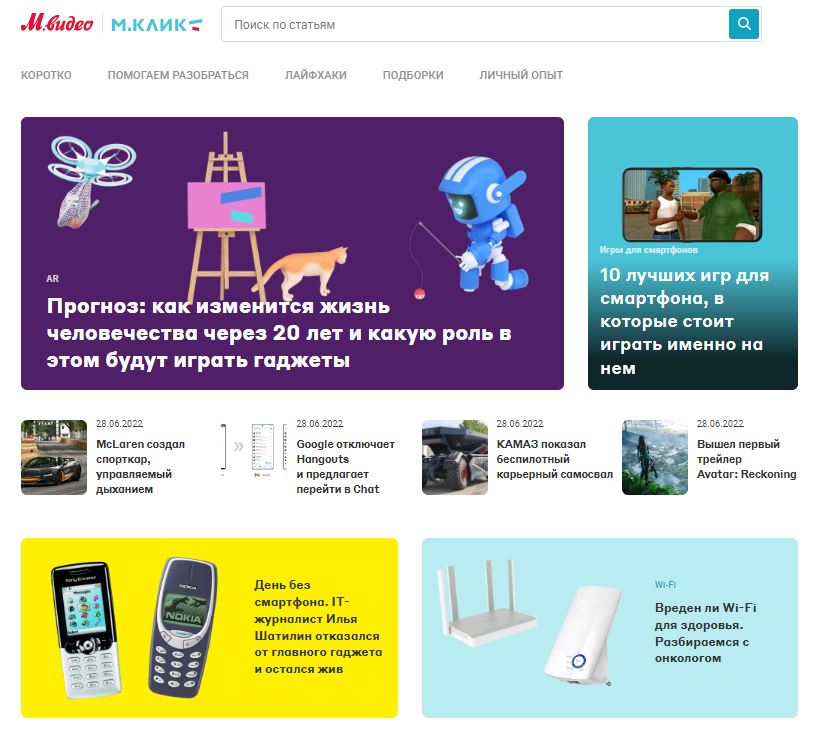Select the ЛАЙФХАКИ menu item
The width and height of the screenshot is (821, 748).
(x=316, y=75)
